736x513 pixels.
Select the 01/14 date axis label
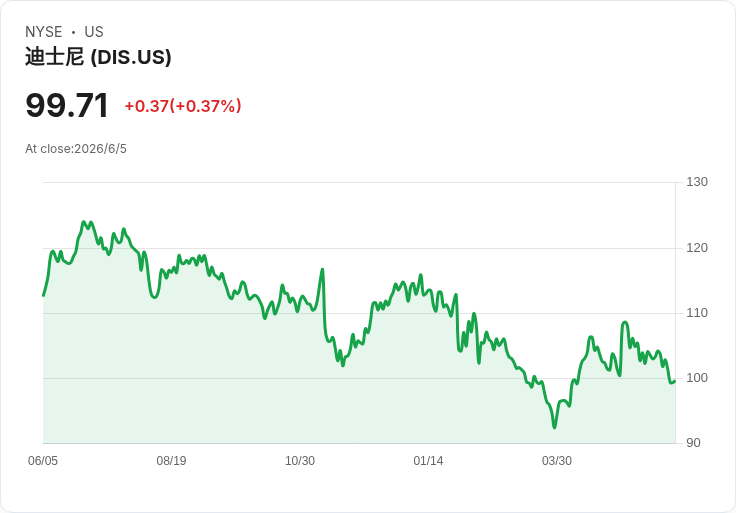click(x=428, y=461)
